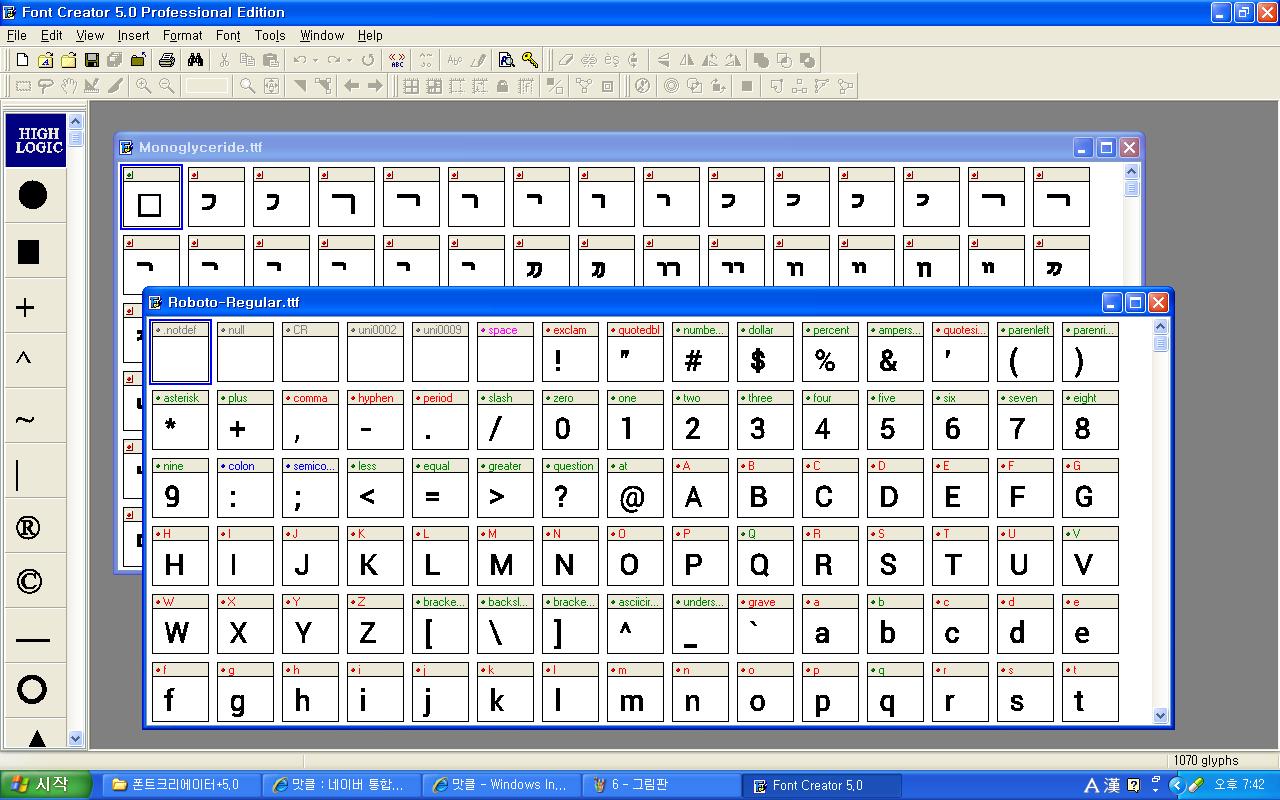Click the Windows Start button
This screenshot has width=1280, height=800.
pos(45,785)
